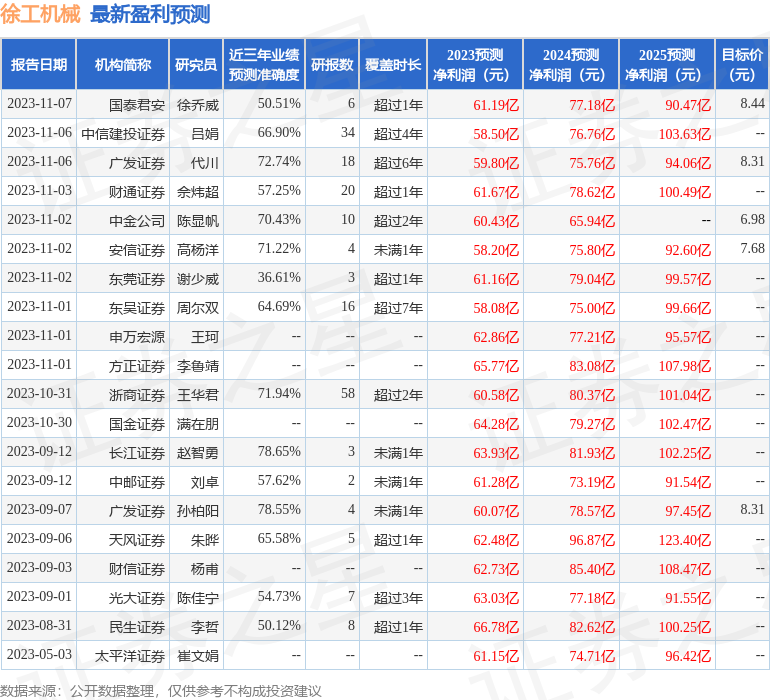Select researcher 代川

[205, 163]
